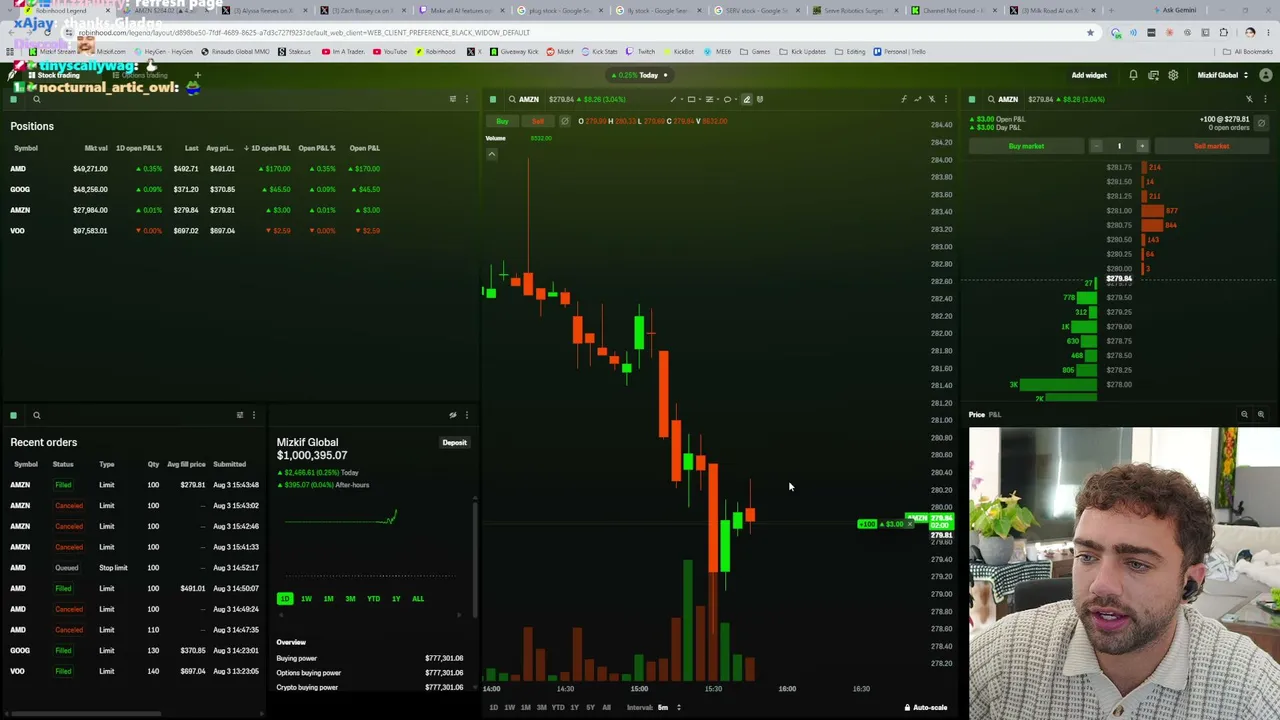
Task: Select the rectangle shape drawing tool
Action: 691,99
